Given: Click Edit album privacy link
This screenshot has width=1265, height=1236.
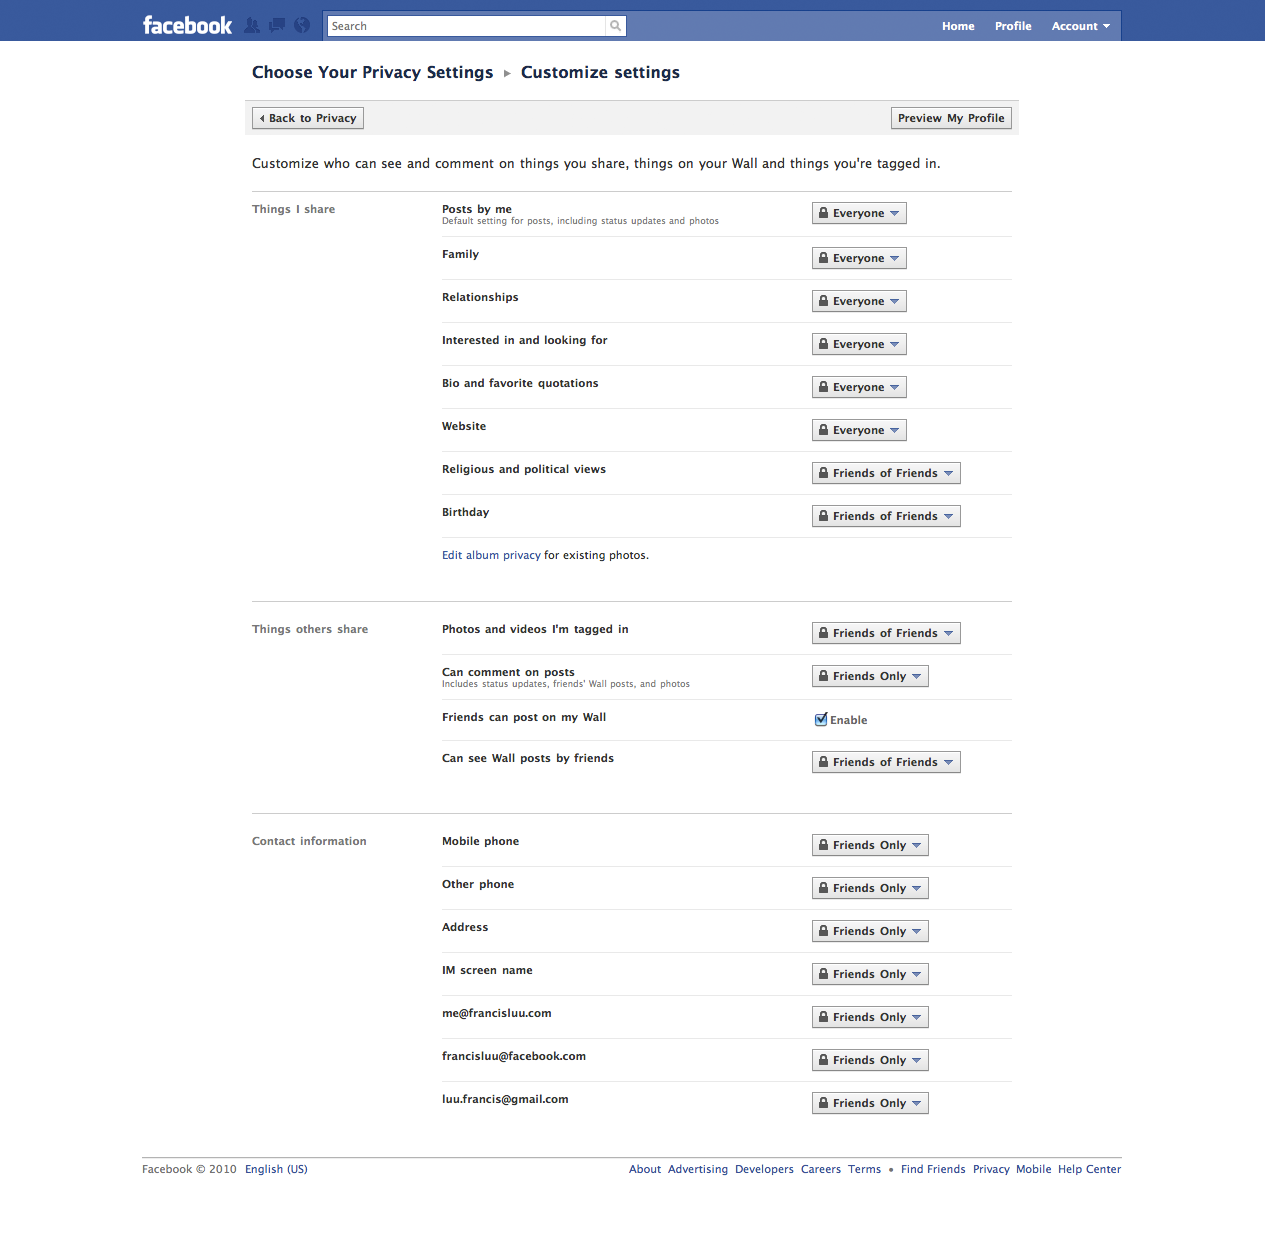Looking at the screenshot, I should point(491,555).
